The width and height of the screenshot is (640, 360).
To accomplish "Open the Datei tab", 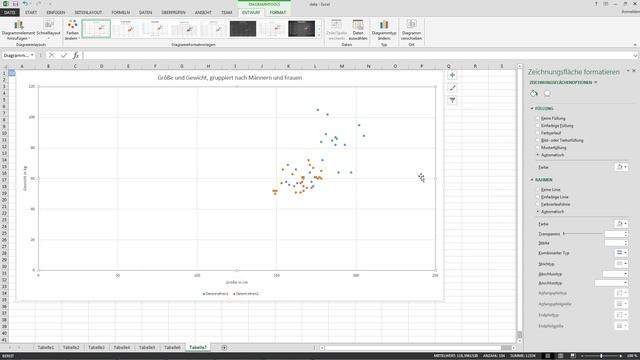I will tap(9, 13).
